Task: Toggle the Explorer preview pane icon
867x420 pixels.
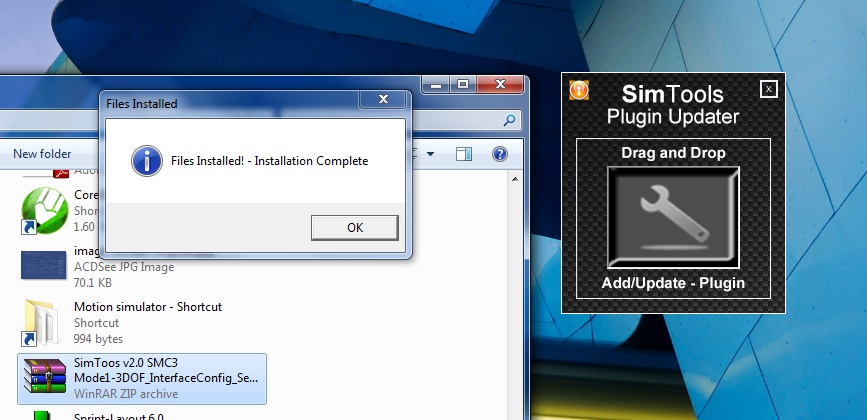Action: click(x=463, y=154)
